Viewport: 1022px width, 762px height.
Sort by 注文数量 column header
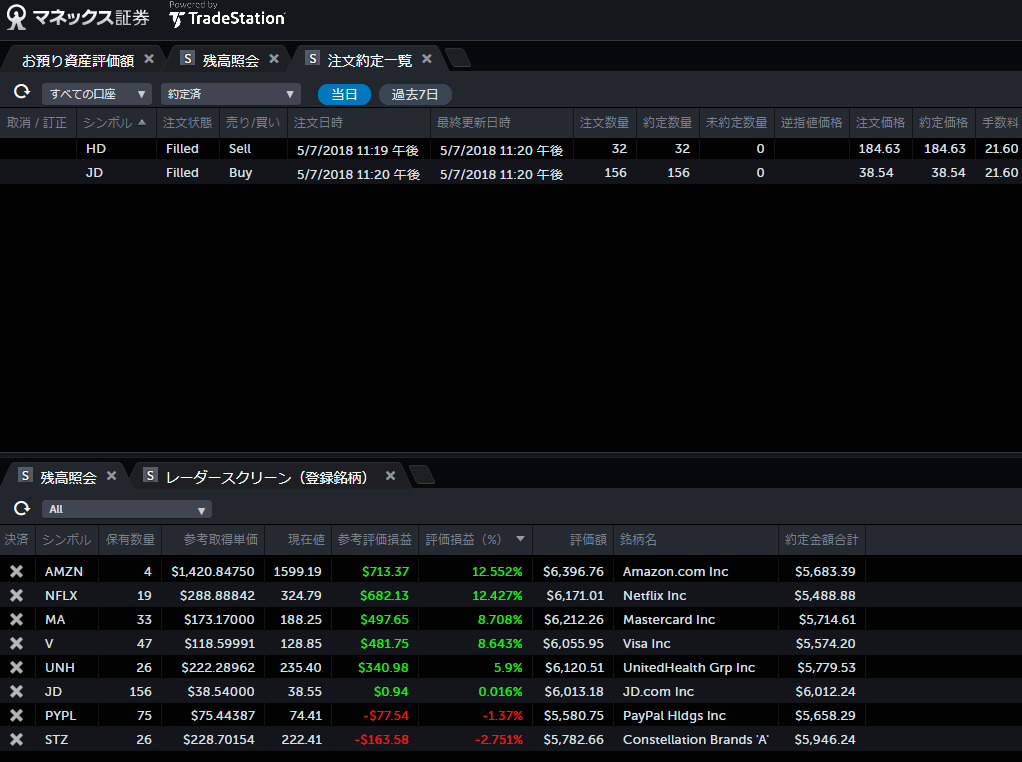coord(604,123)
